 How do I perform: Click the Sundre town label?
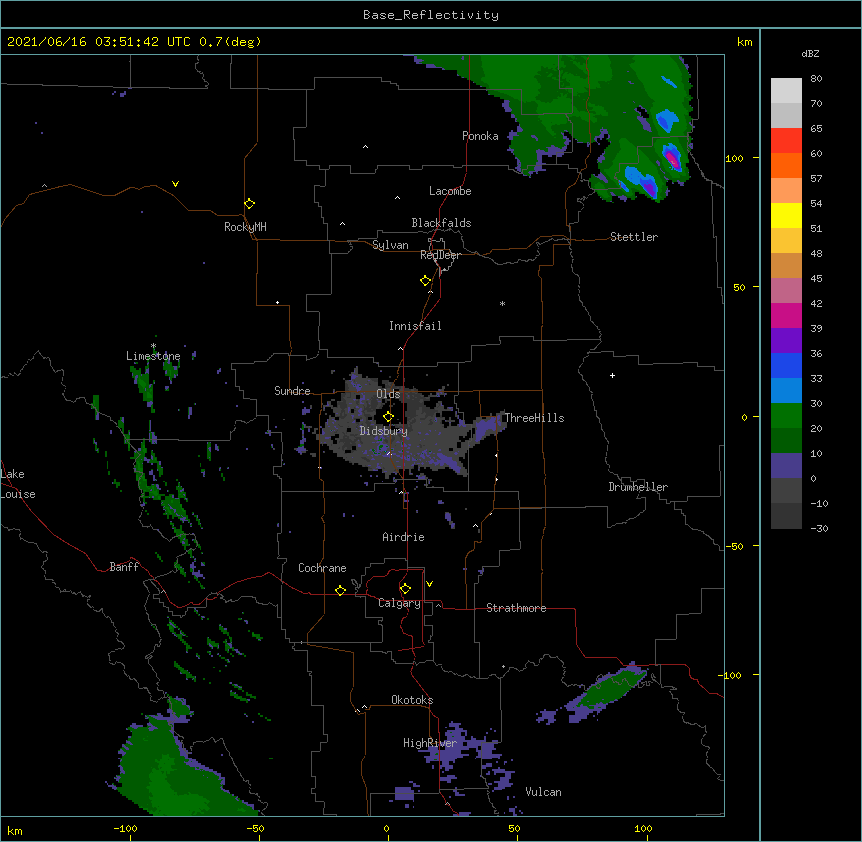[x=292, y=391]
